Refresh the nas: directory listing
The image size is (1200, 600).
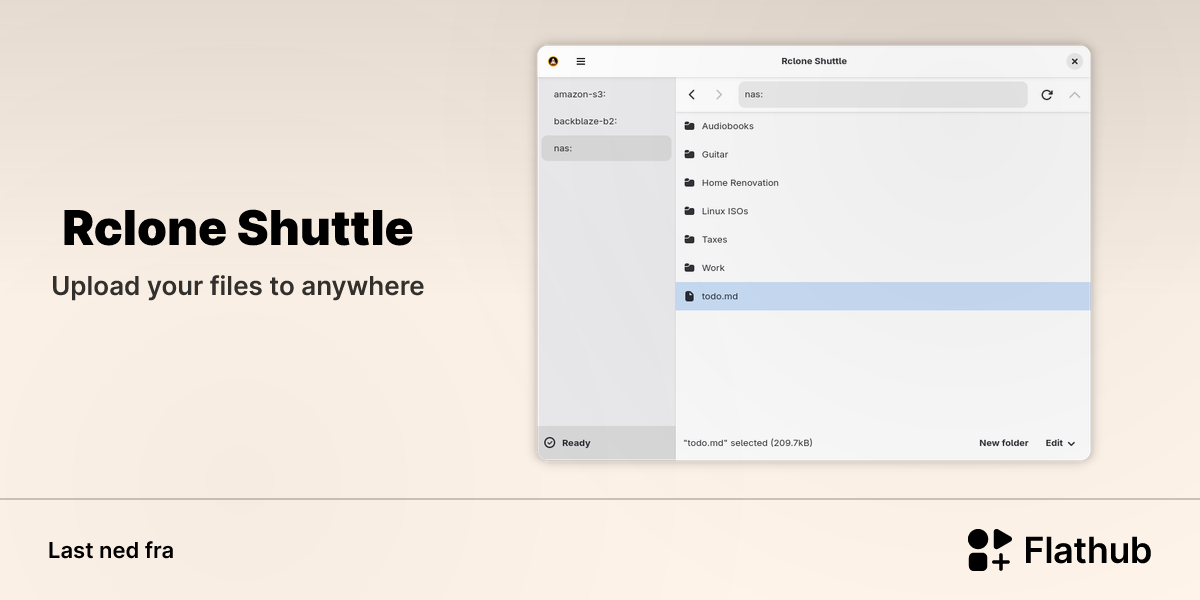pos(1047,95)
